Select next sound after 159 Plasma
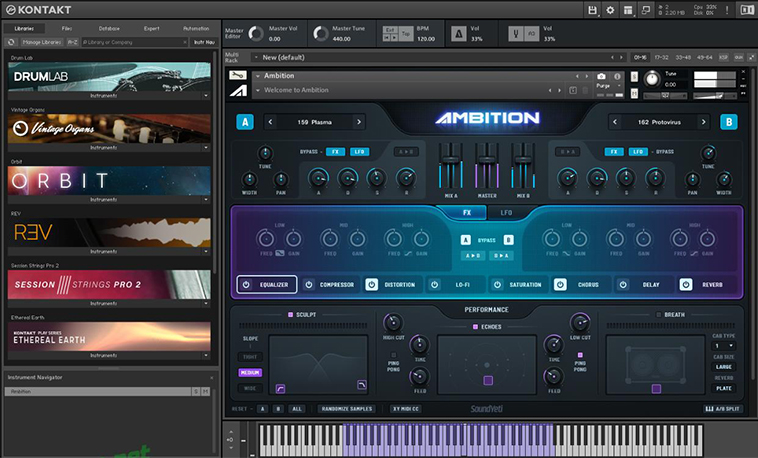The width and height of the screenshot is (758, 458). 359,122
